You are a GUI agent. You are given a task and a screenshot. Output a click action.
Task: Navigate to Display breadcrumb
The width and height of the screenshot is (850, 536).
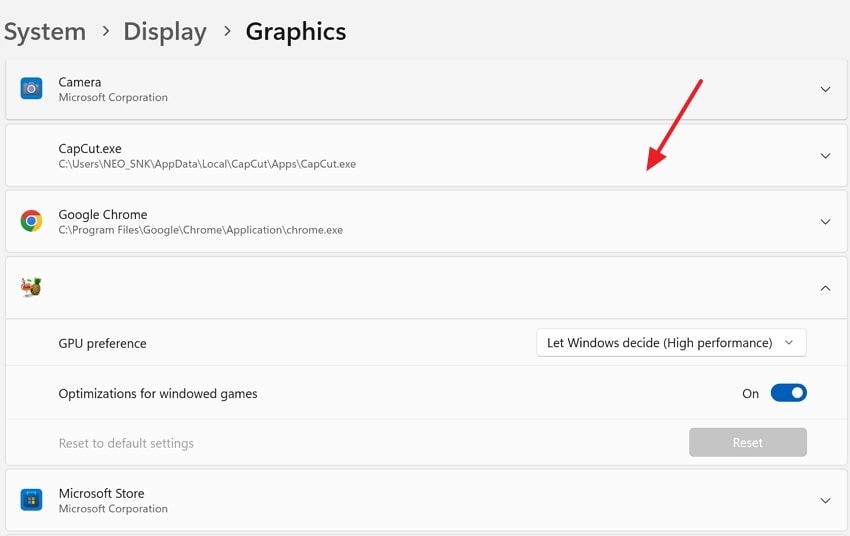[165, 31]
